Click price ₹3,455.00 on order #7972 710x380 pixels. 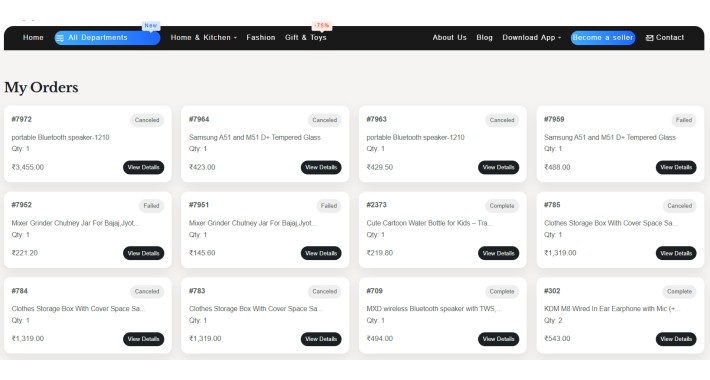click(x=28, y=167)
